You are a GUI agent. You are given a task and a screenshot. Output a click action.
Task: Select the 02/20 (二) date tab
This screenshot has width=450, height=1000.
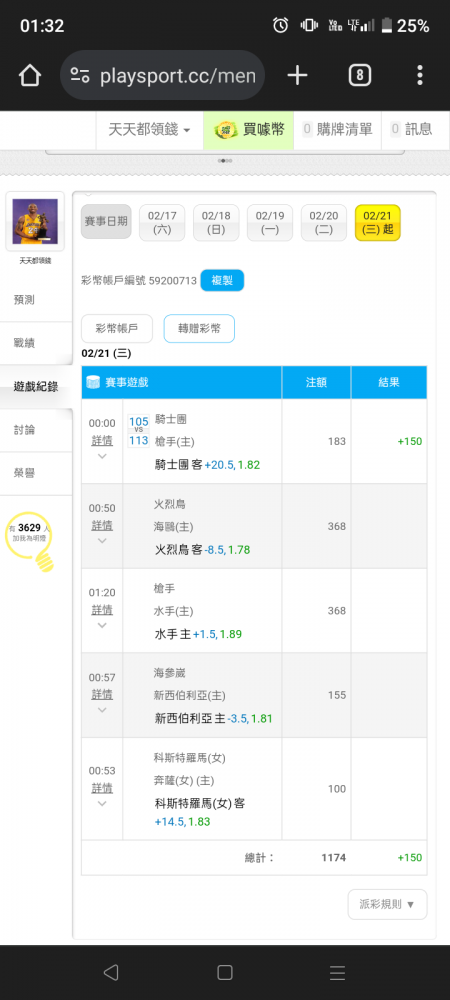[x=324, y=223]
